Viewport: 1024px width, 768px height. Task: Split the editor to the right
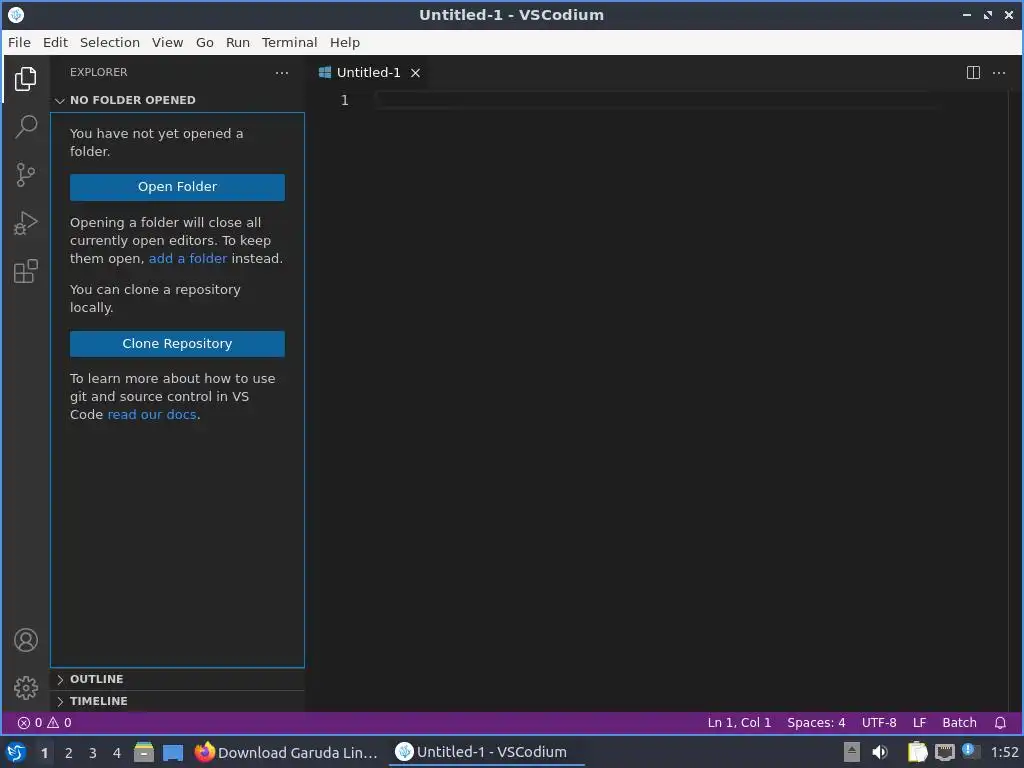click(x=973, y=72)
